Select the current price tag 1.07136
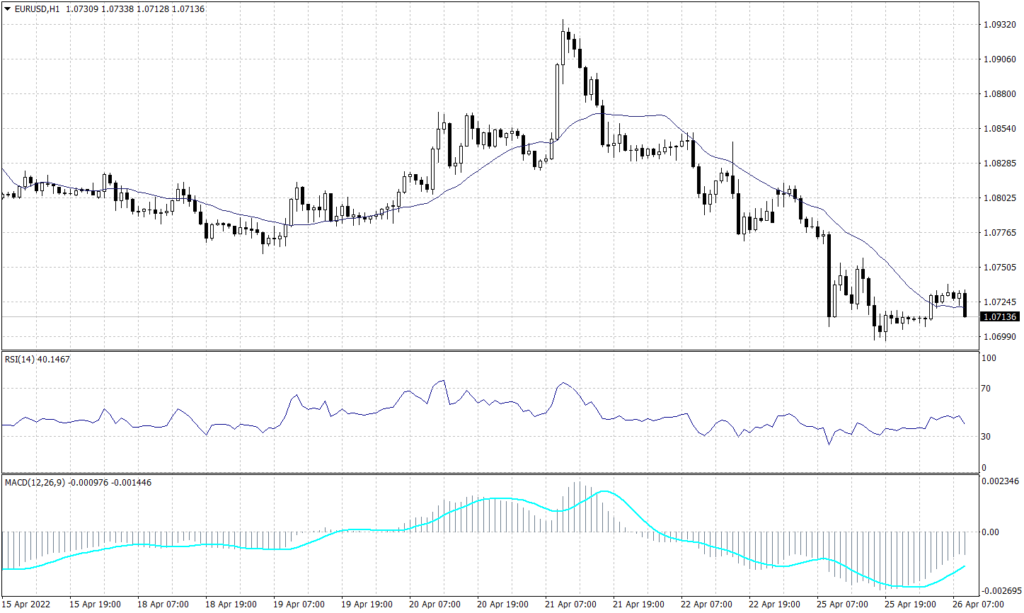 click(998, 316)
